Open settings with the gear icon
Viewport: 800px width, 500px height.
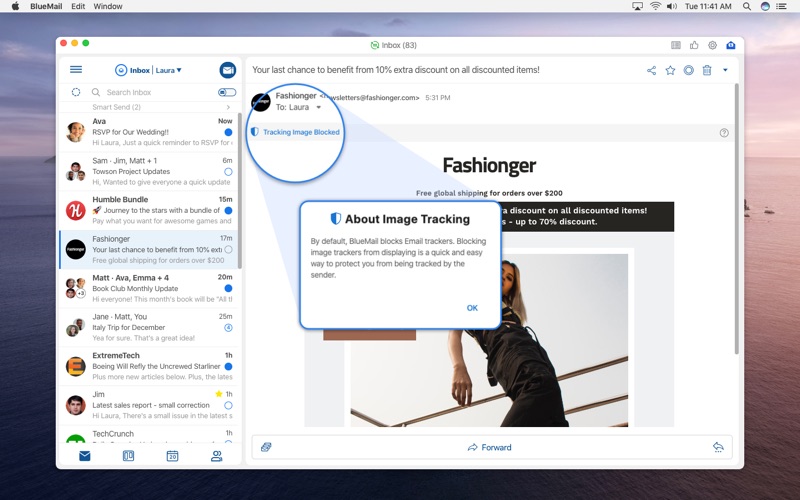coord(713,45)
